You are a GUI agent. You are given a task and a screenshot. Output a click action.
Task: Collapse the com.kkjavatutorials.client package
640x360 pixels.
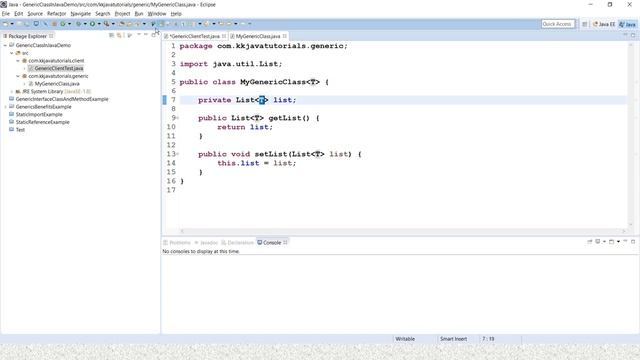pos(18,61)
